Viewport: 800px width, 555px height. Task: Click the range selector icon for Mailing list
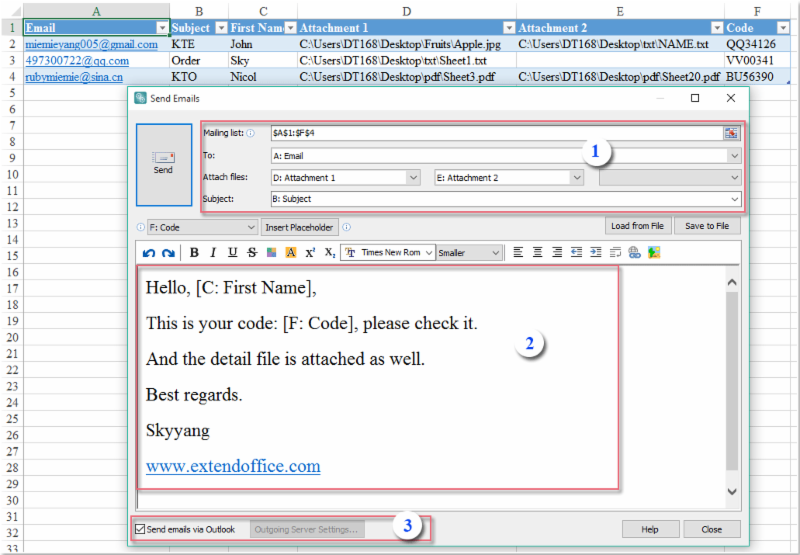731,133
